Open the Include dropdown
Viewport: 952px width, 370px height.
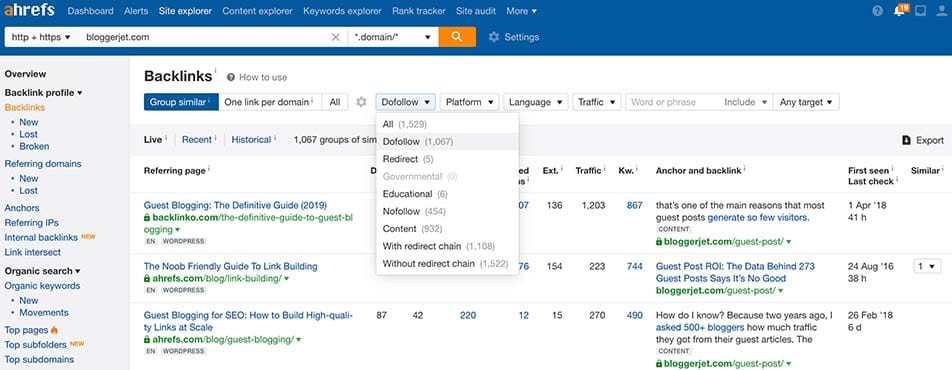(x=746, y=102)
